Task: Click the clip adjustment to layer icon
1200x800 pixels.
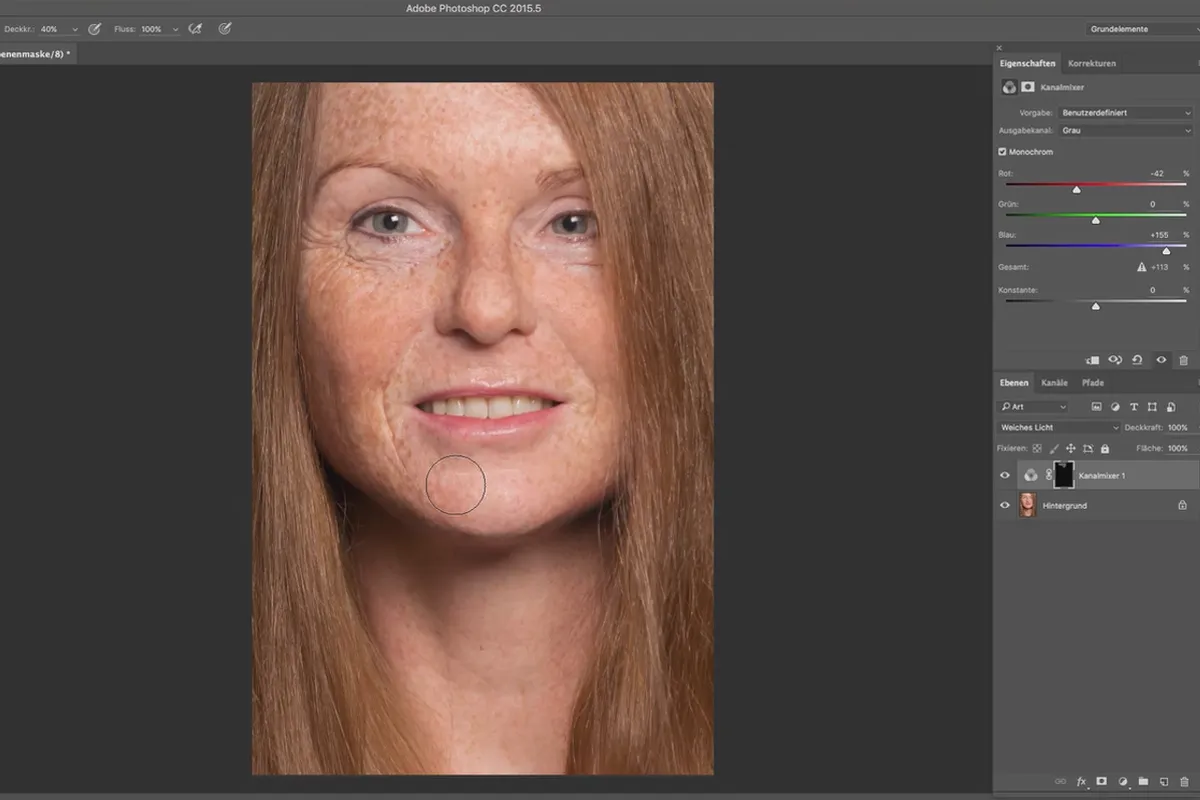Action: [1092, 360]
